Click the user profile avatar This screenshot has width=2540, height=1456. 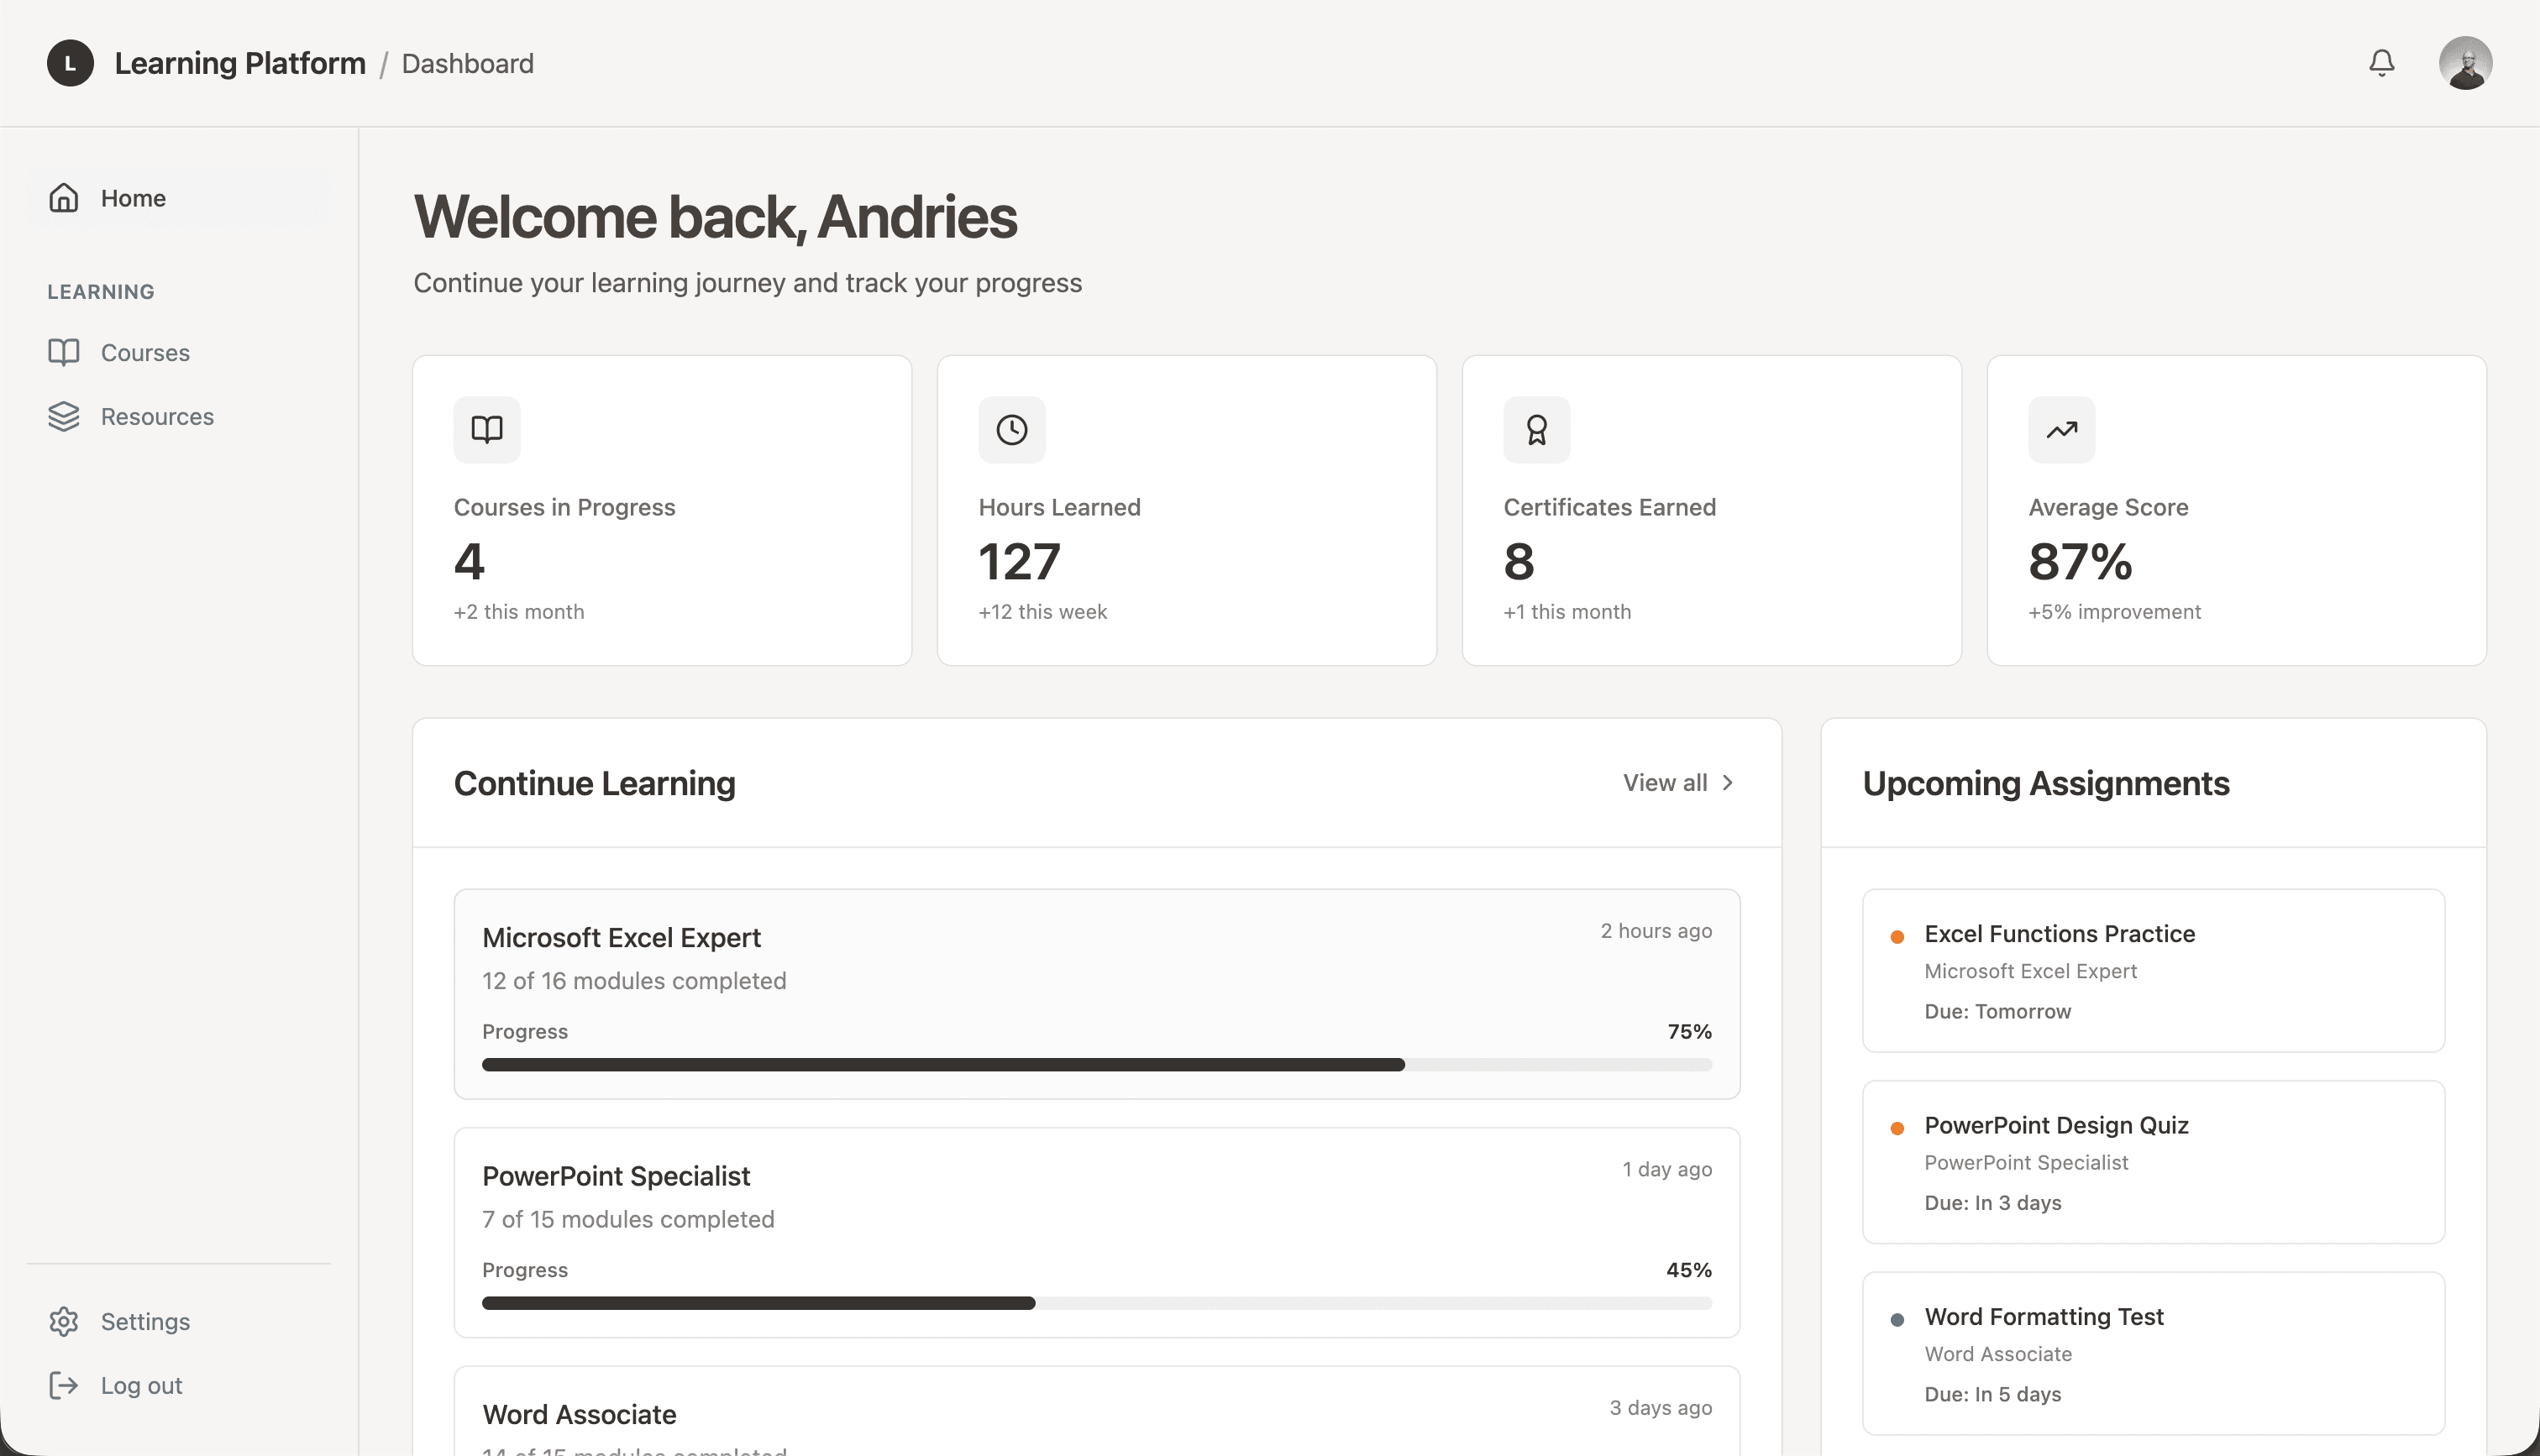point(2466,62)
